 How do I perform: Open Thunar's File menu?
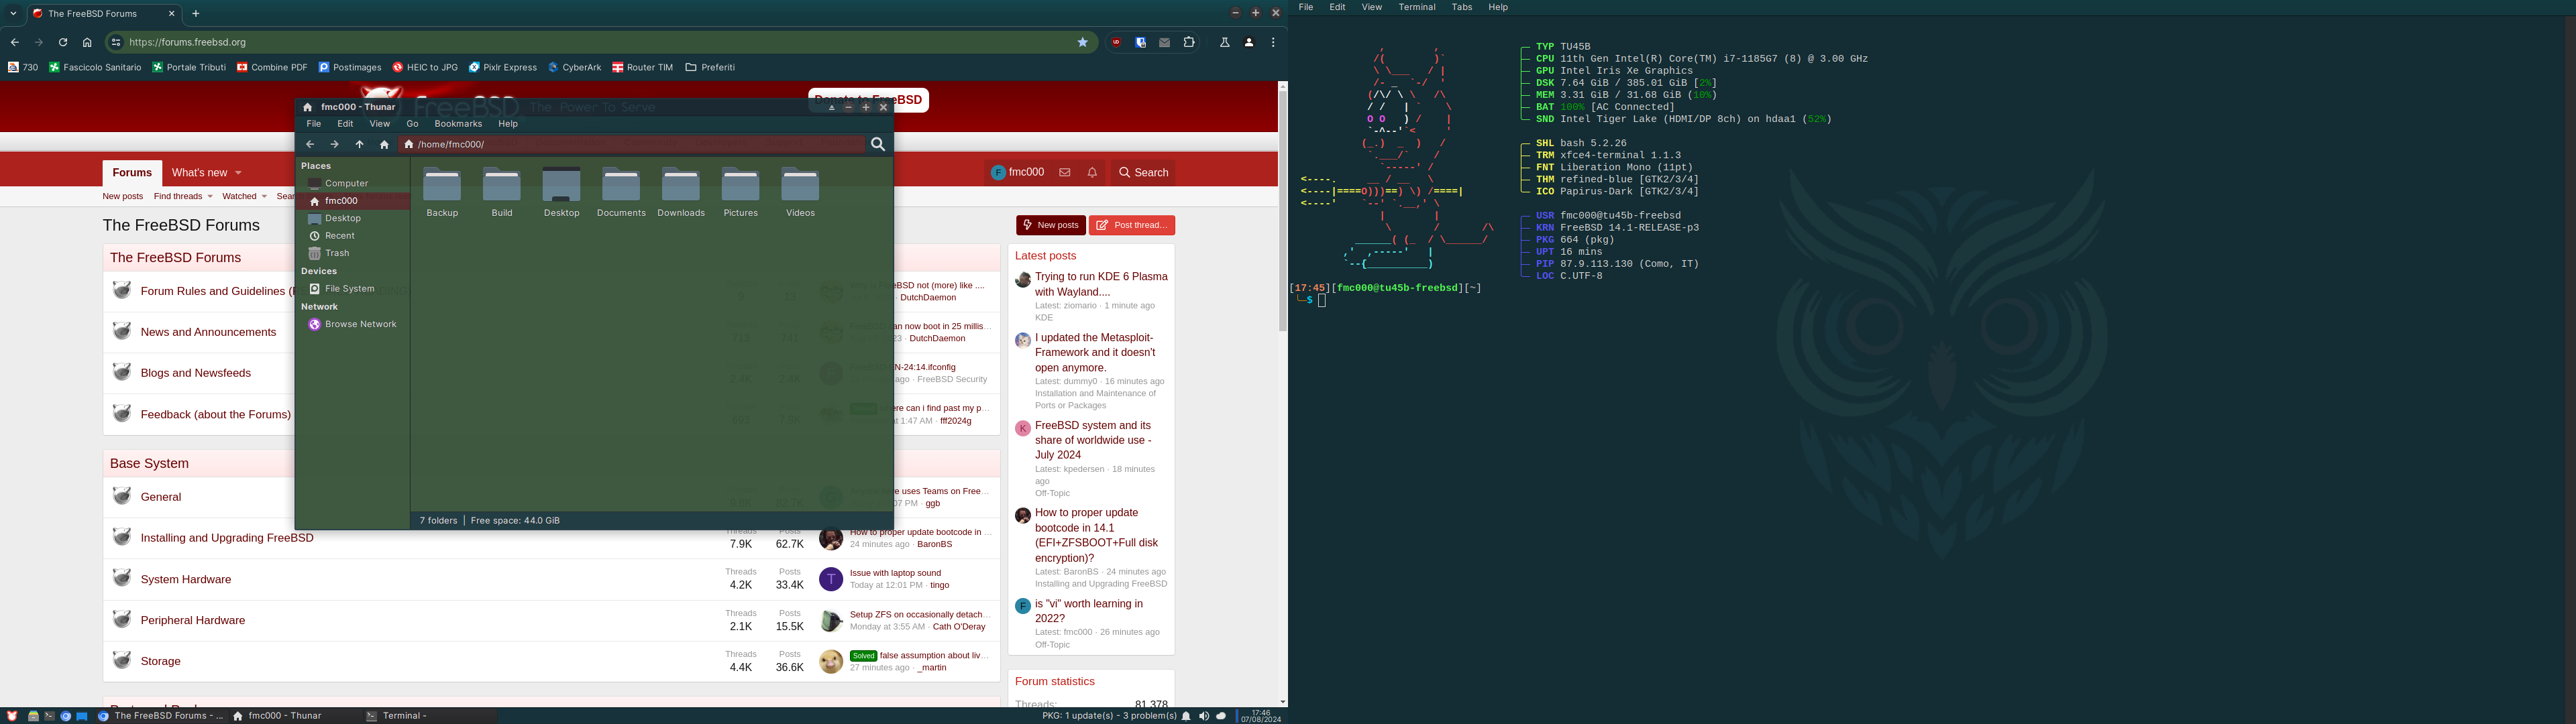[314, 124]
